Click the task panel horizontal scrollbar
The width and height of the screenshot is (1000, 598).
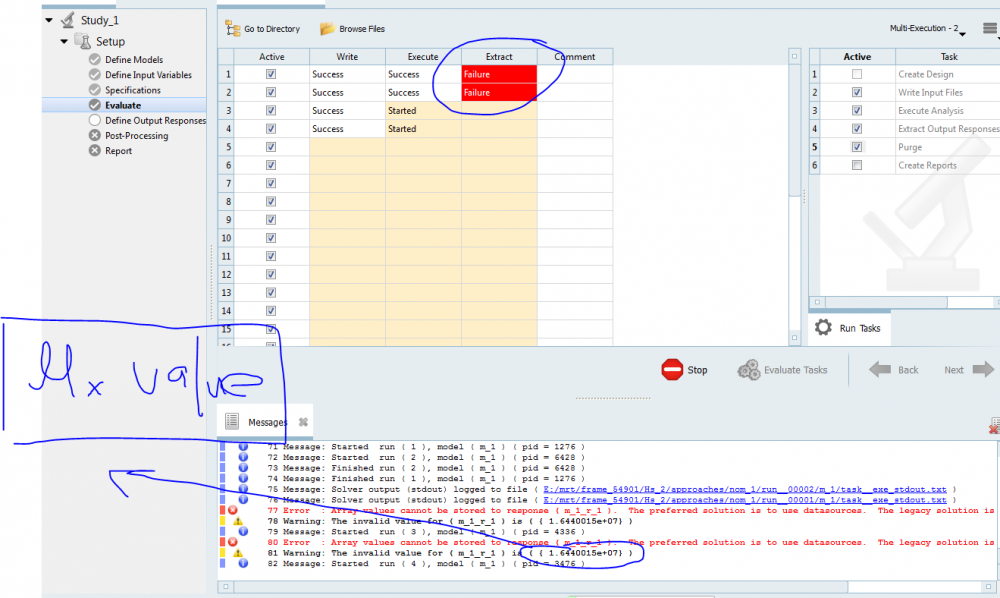pos(884,302)
